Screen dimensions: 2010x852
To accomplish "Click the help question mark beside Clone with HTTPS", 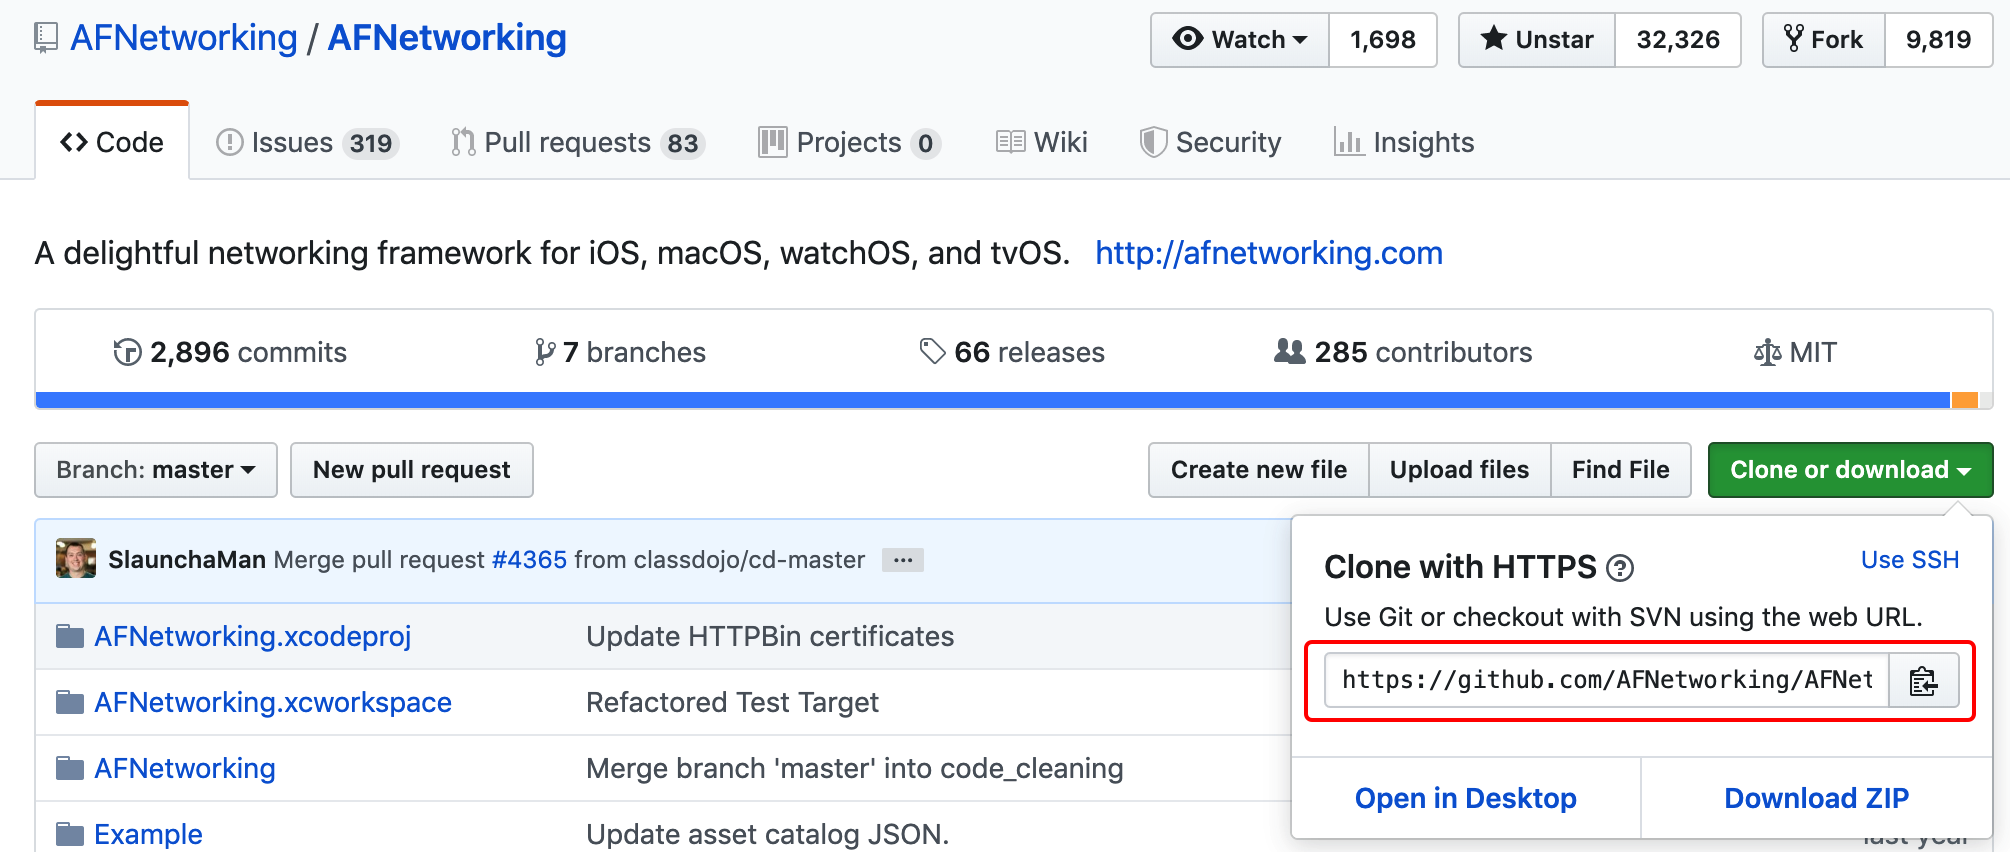I will (1619, 569).
